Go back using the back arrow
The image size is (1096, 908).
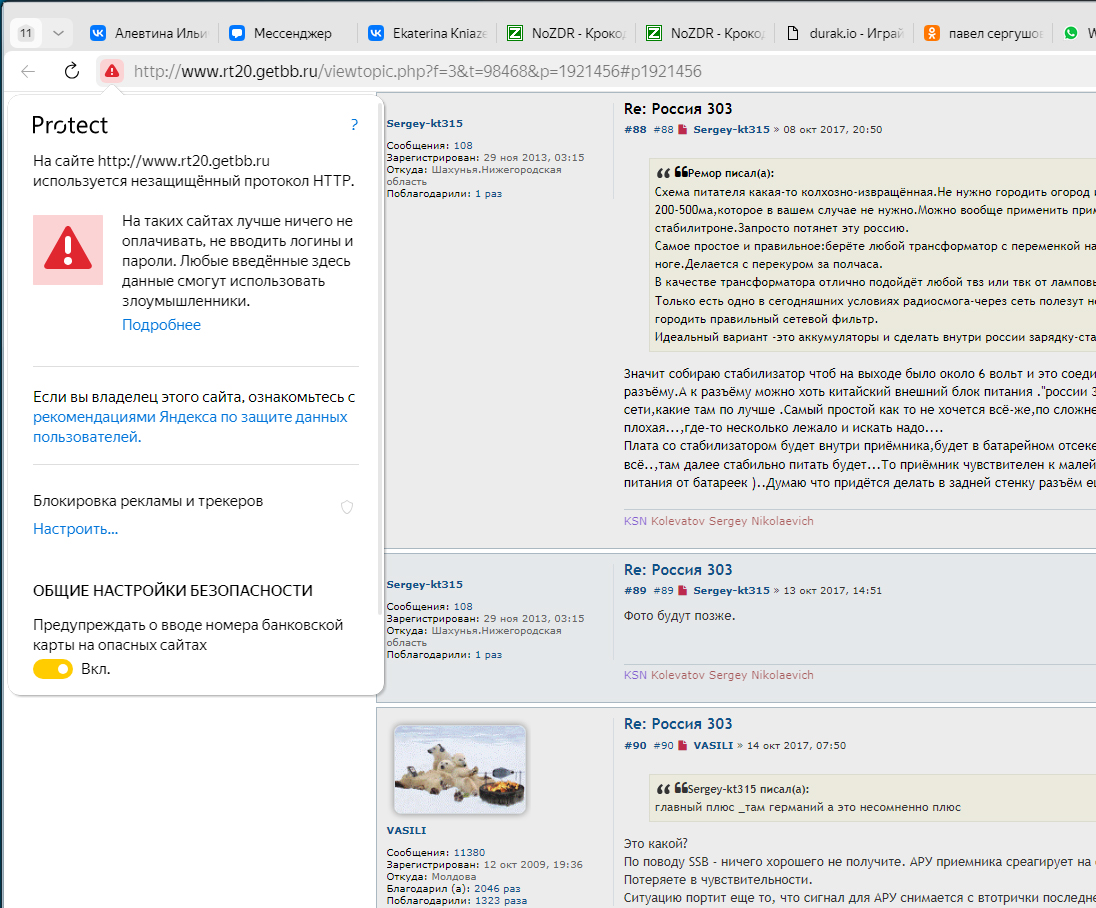[x=28, y=71]
